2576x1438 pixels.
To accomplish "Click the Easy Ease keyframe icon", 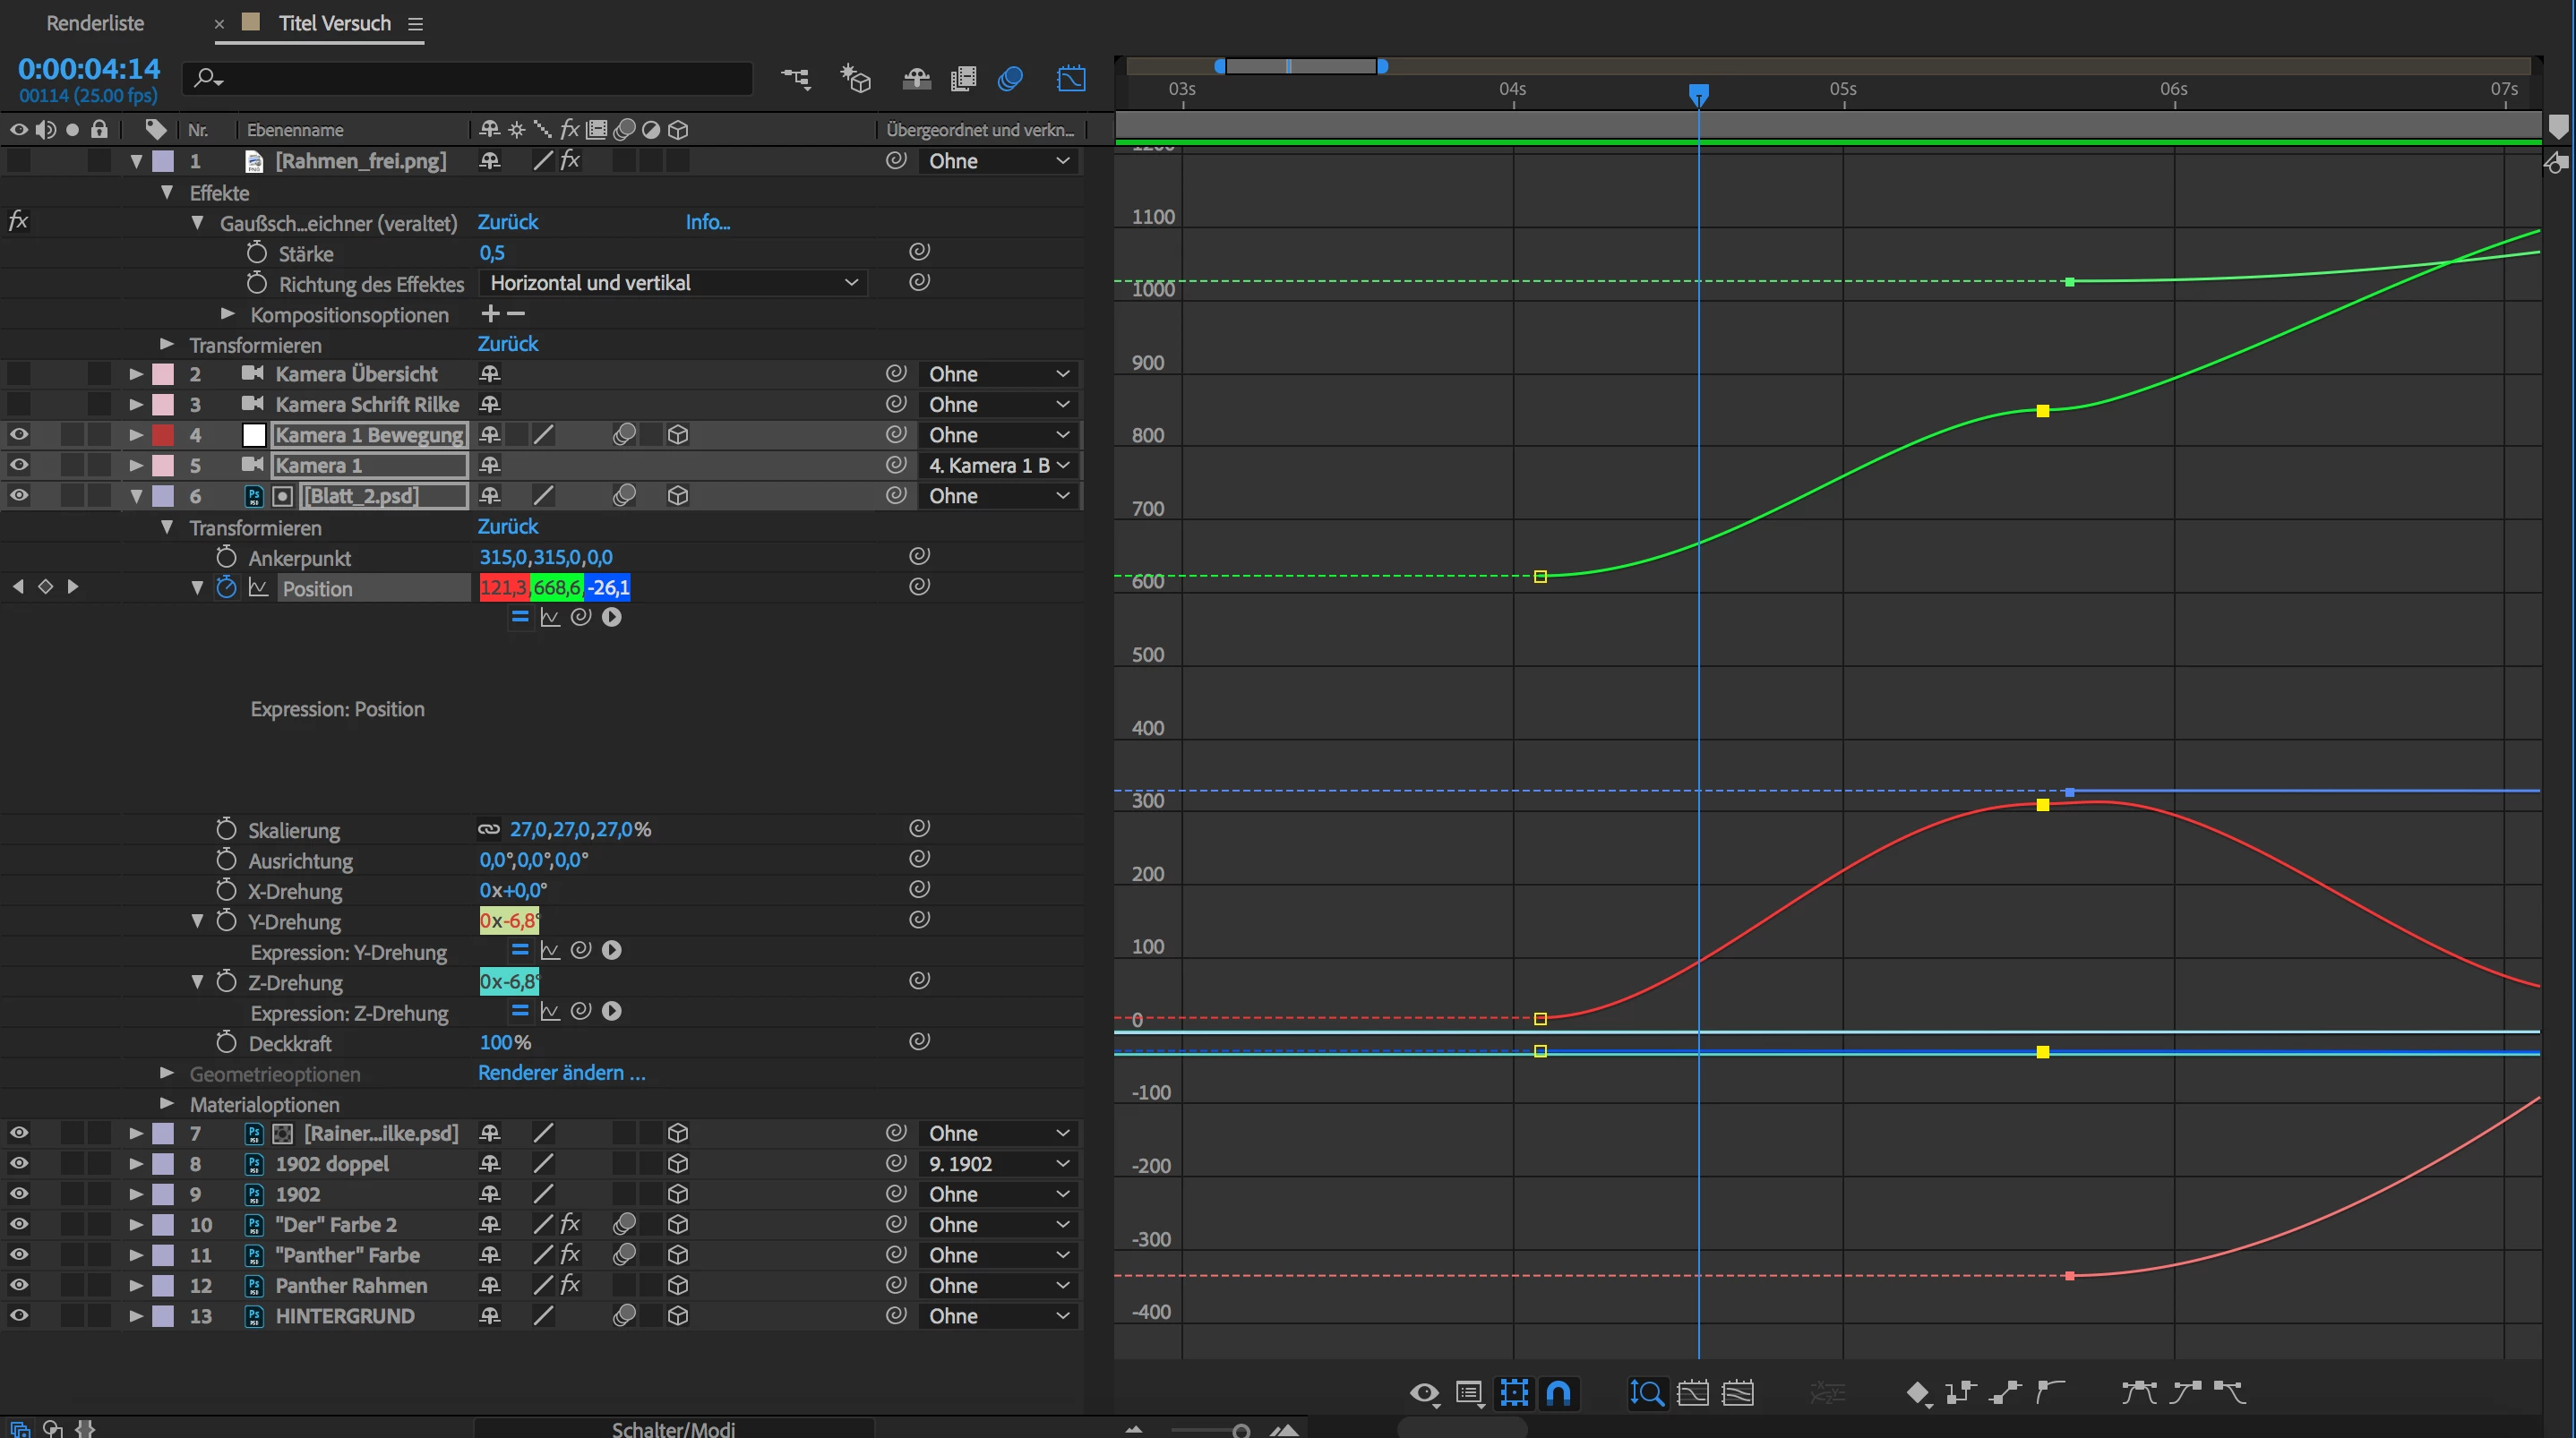I will [x=2138, y=1393].
